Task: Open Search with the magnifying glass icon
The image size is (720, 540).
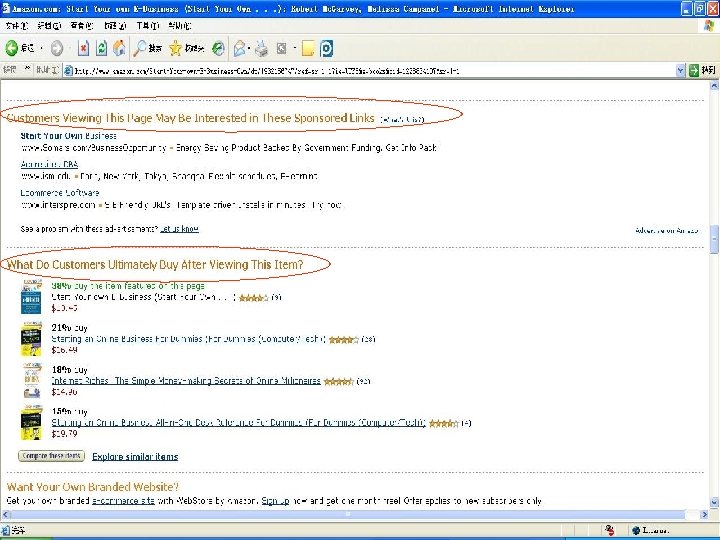Action: click(140, 48)
